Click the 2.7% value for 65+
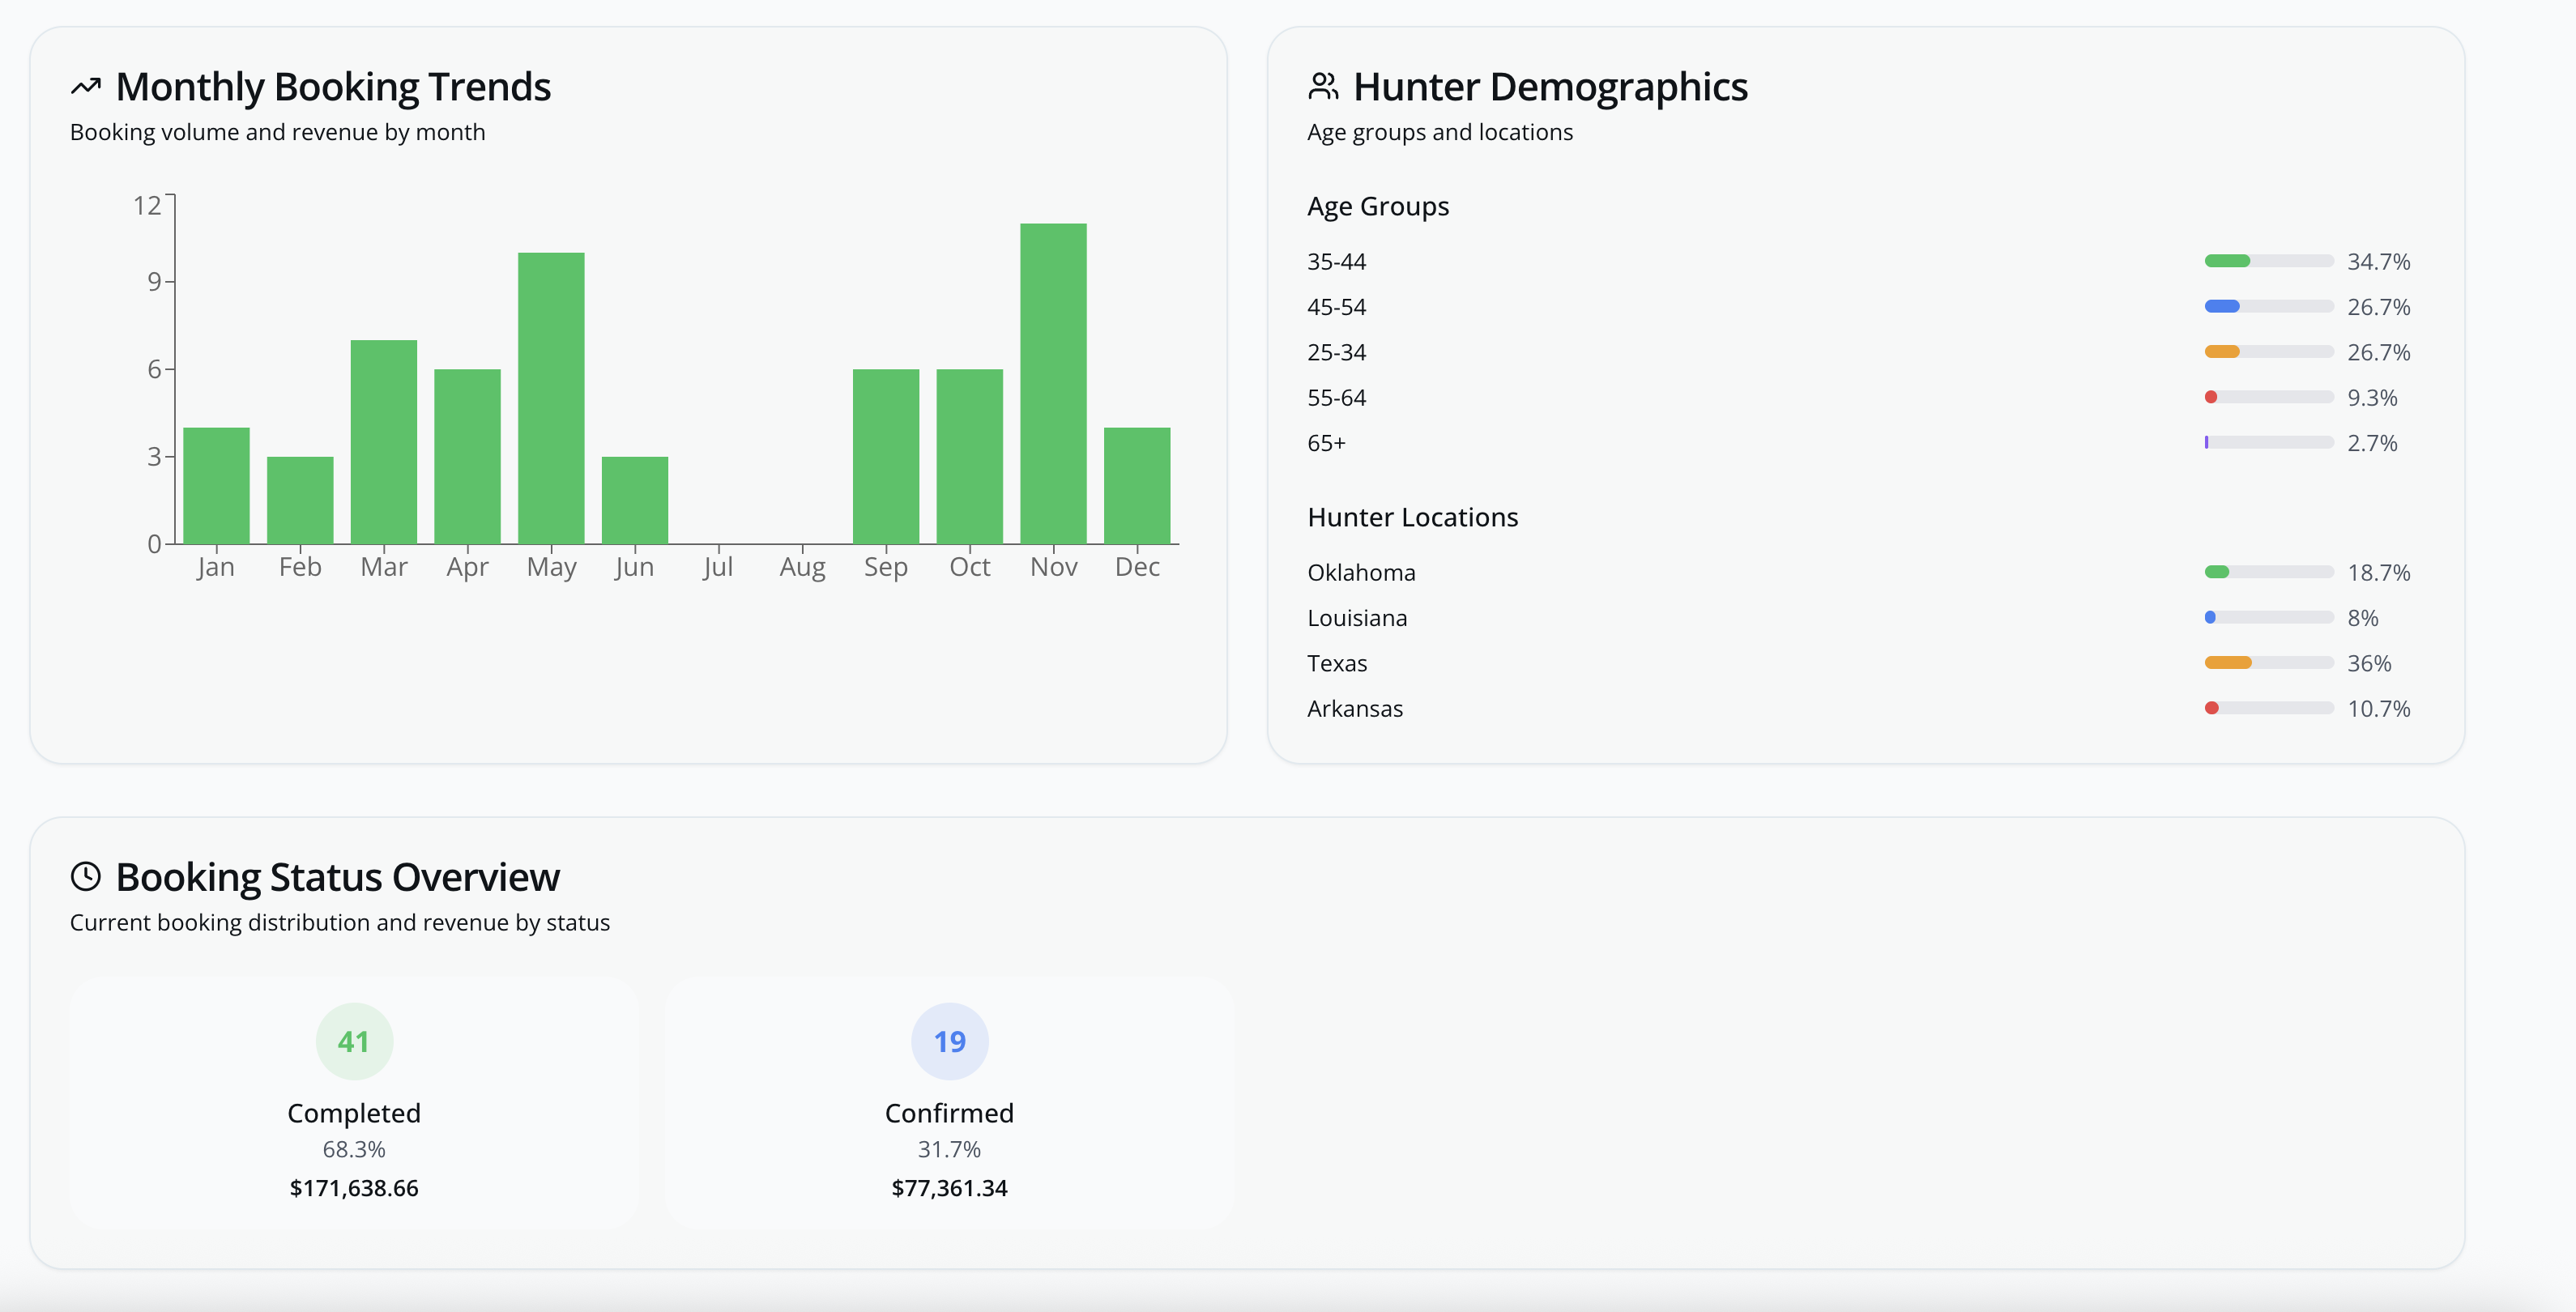 2372,443
